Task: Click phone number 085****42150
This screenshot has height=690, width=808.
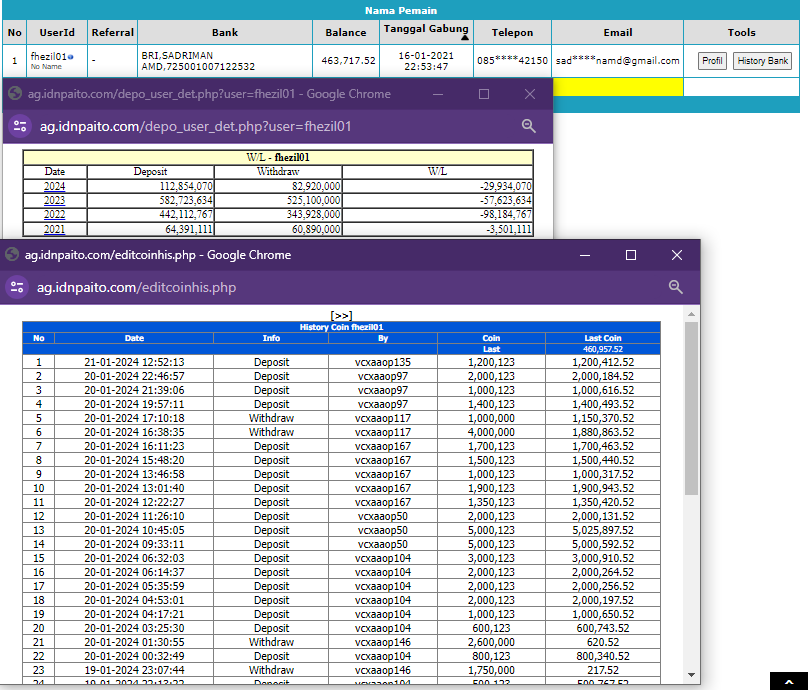Action: pos(512,61)
